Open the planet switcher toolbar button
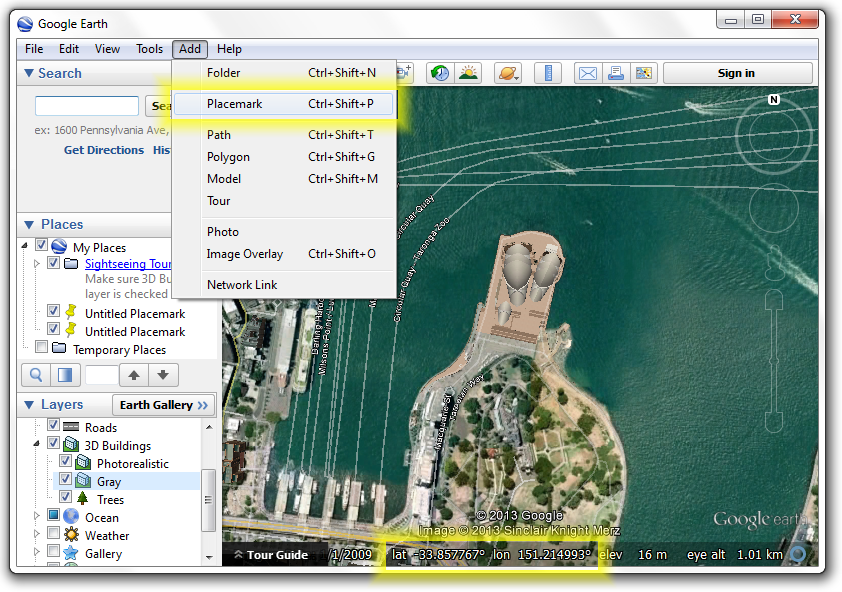Viewport: 842px width, 592px height. 508,73
